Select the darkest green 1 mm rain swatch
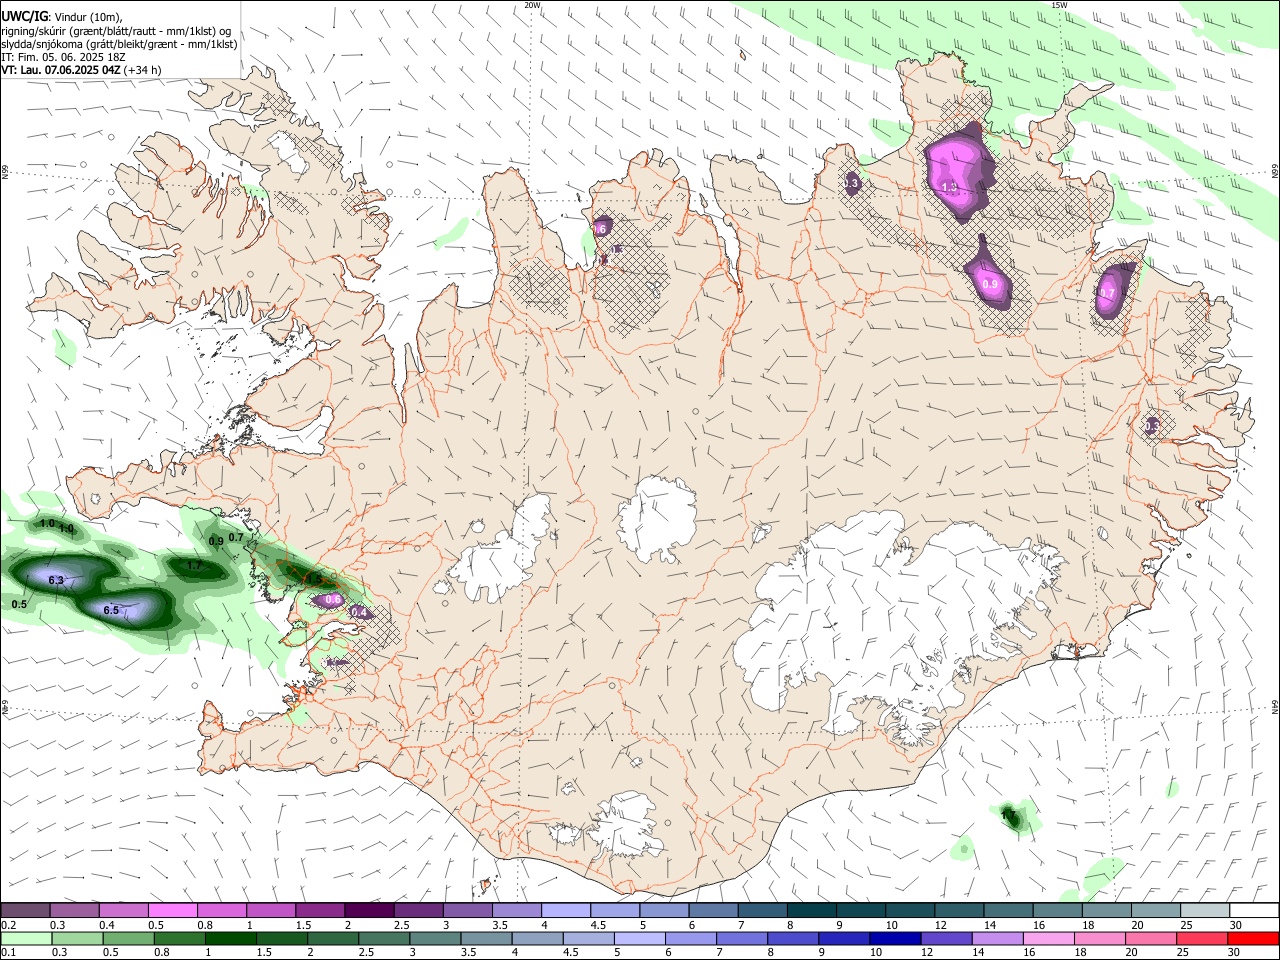Screen dimensions: 1280x960 tap(231, 938)
